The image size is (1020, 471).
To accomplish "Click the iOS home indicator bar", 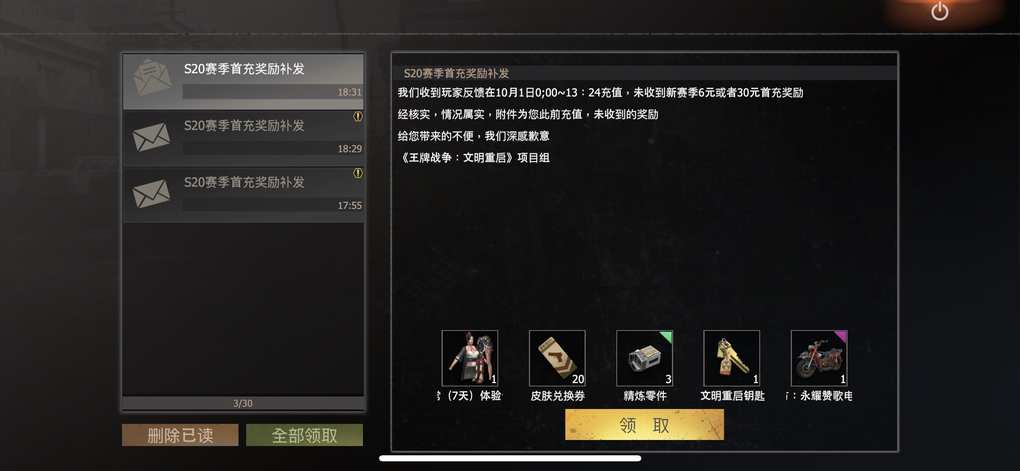I will 510,459.
